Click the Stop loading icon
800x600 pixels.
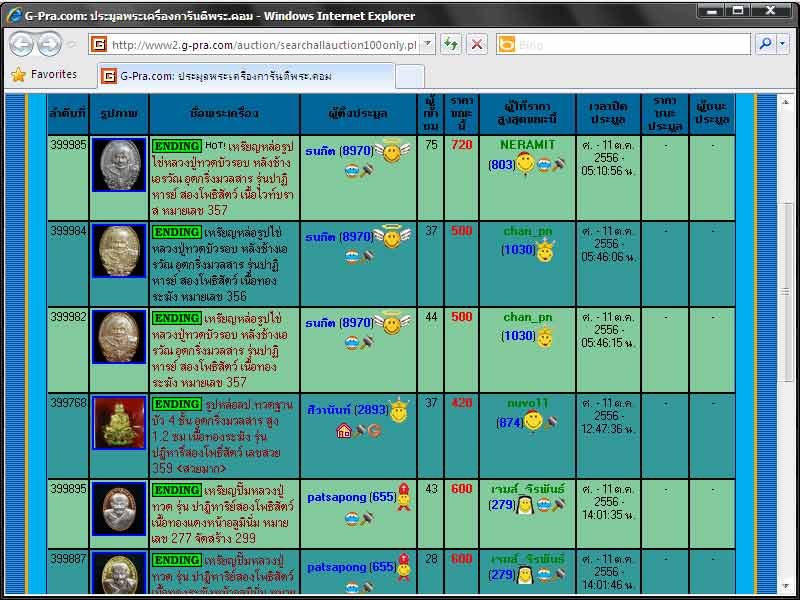477,44
